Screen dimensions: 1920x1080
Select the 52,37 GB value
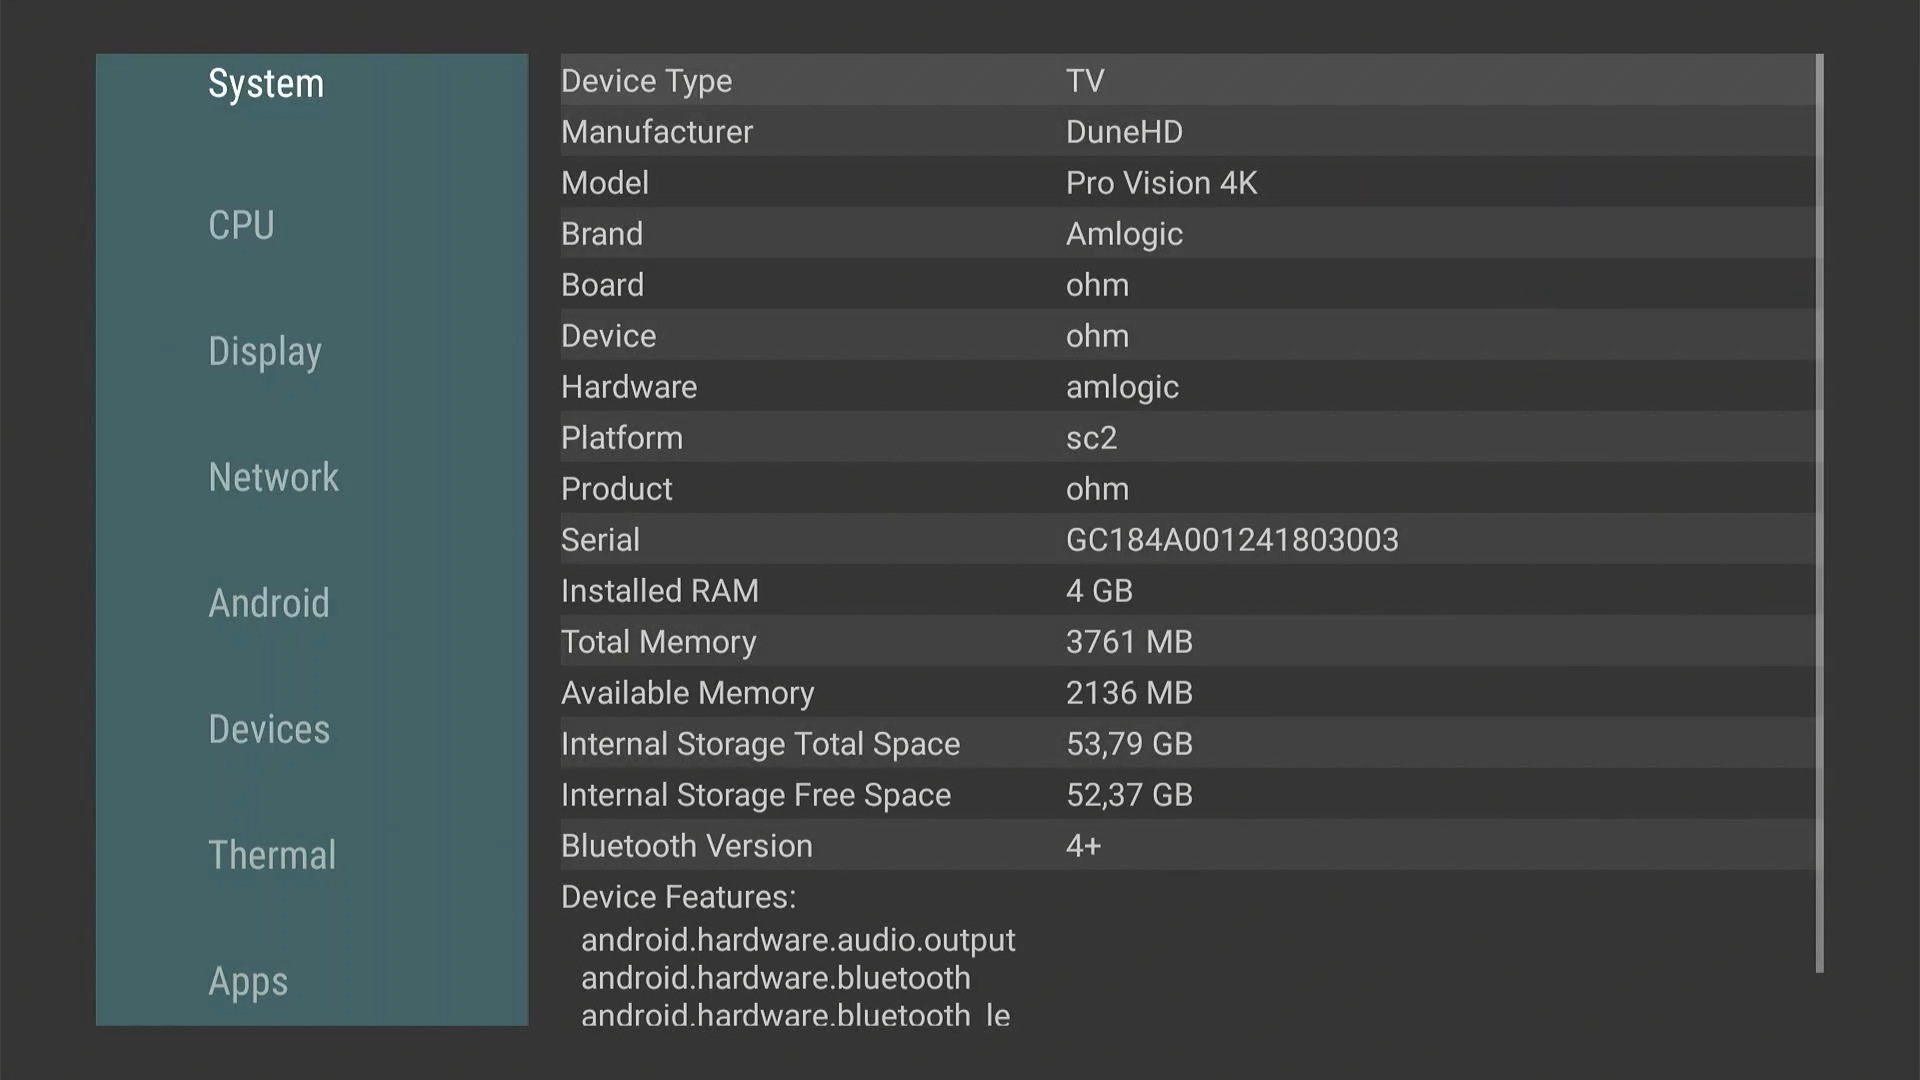pyautogui.click(x=1129, y=795)
